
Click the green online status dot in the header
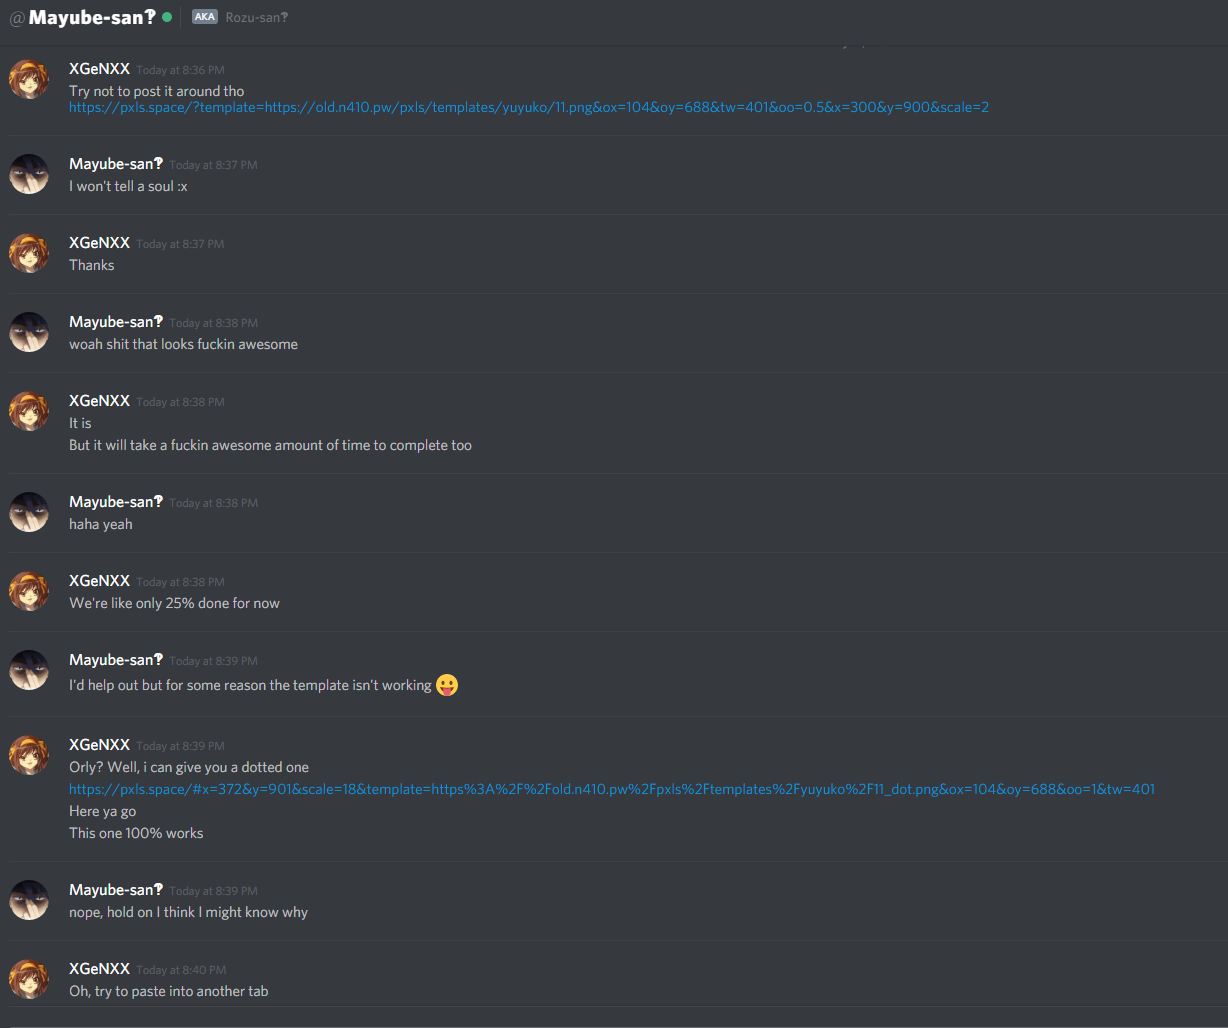pyautogui.click(x=167, y=17)
